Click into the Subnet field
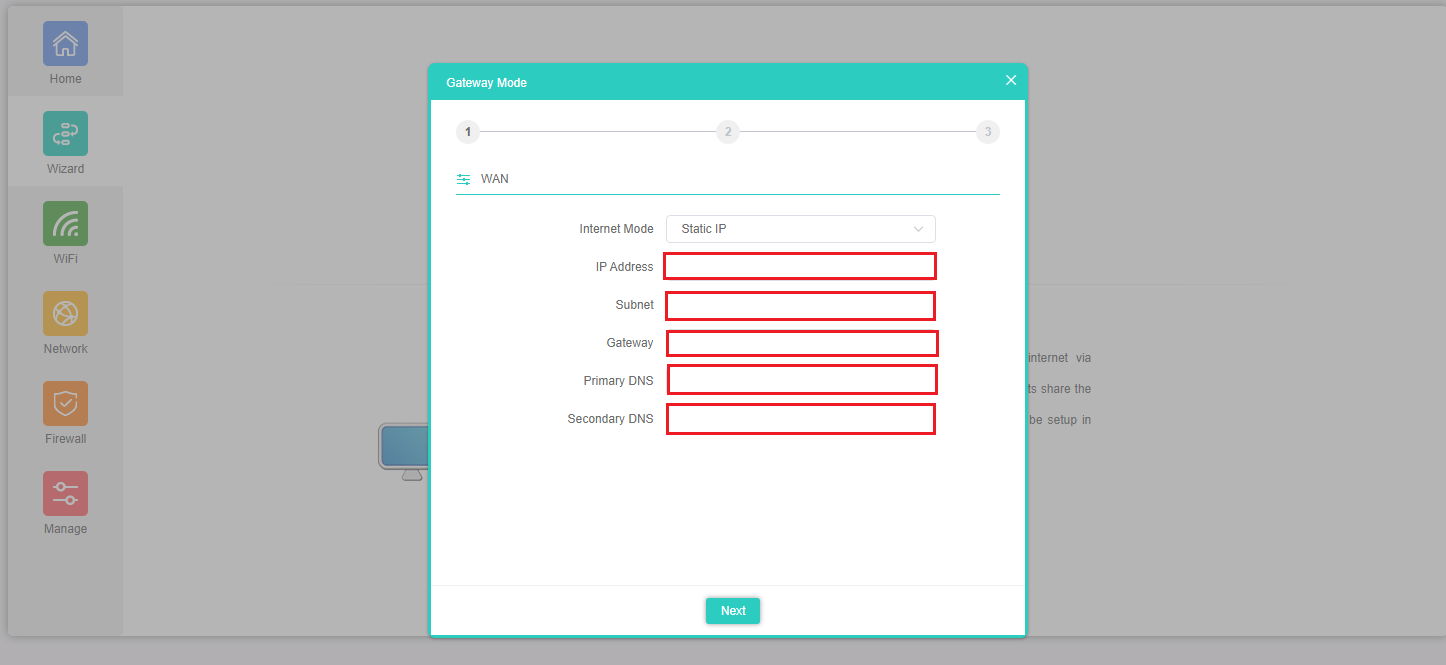 coord(800,306)
